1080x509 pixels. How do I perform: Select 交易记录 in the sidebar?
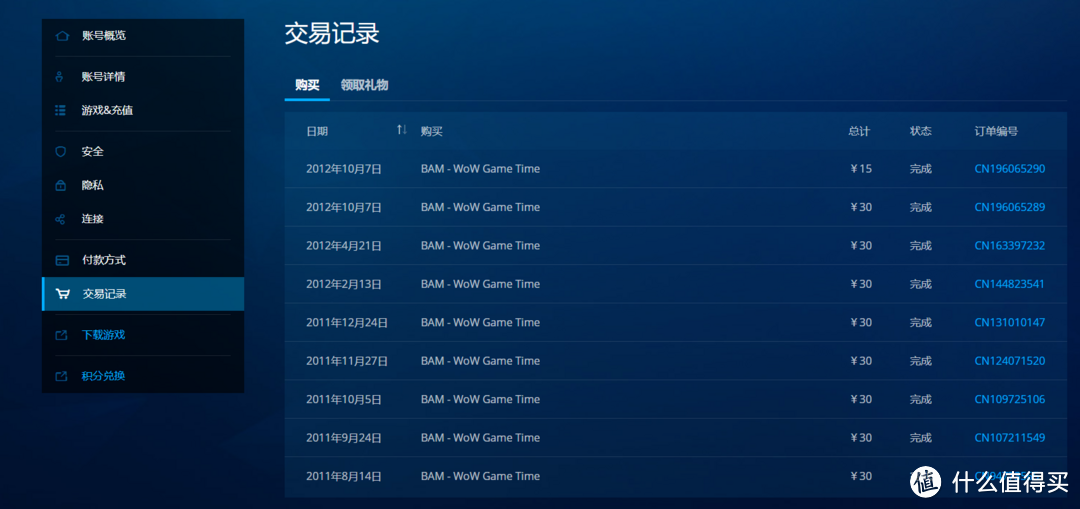143,294
